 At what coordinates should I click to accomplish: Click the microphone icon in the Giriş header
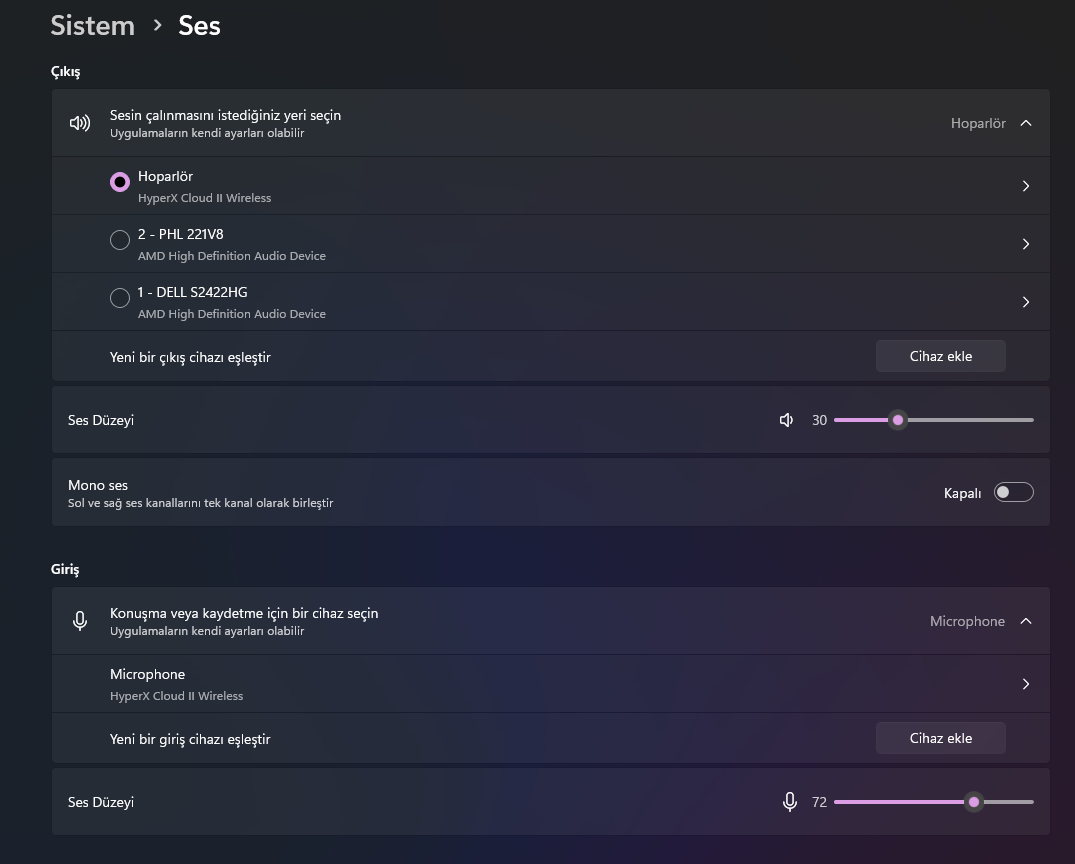point(80,621)
